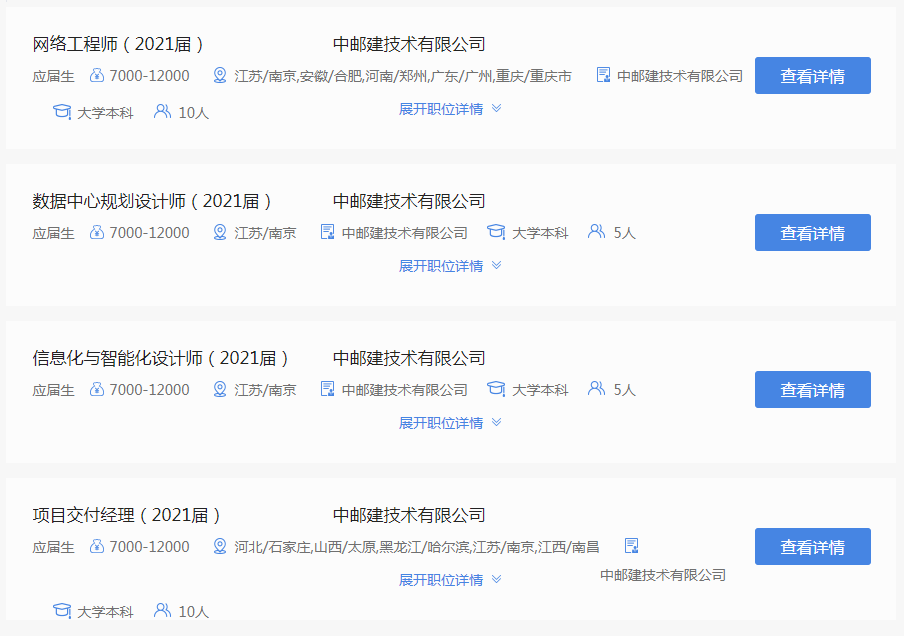The width and height of the screenshot is (904, 636).
Task: Expand job details for 数据中心规划设计师
Action: coord(450,266)
